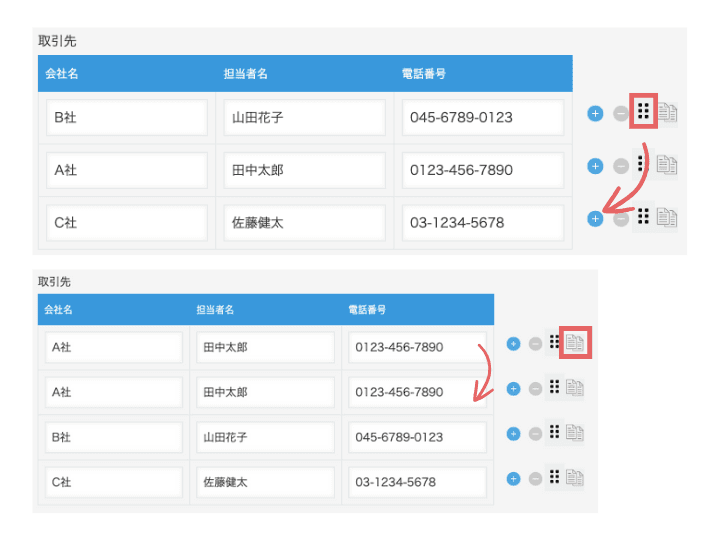Click 担当者名 column header in lower table

coord(215,309)
